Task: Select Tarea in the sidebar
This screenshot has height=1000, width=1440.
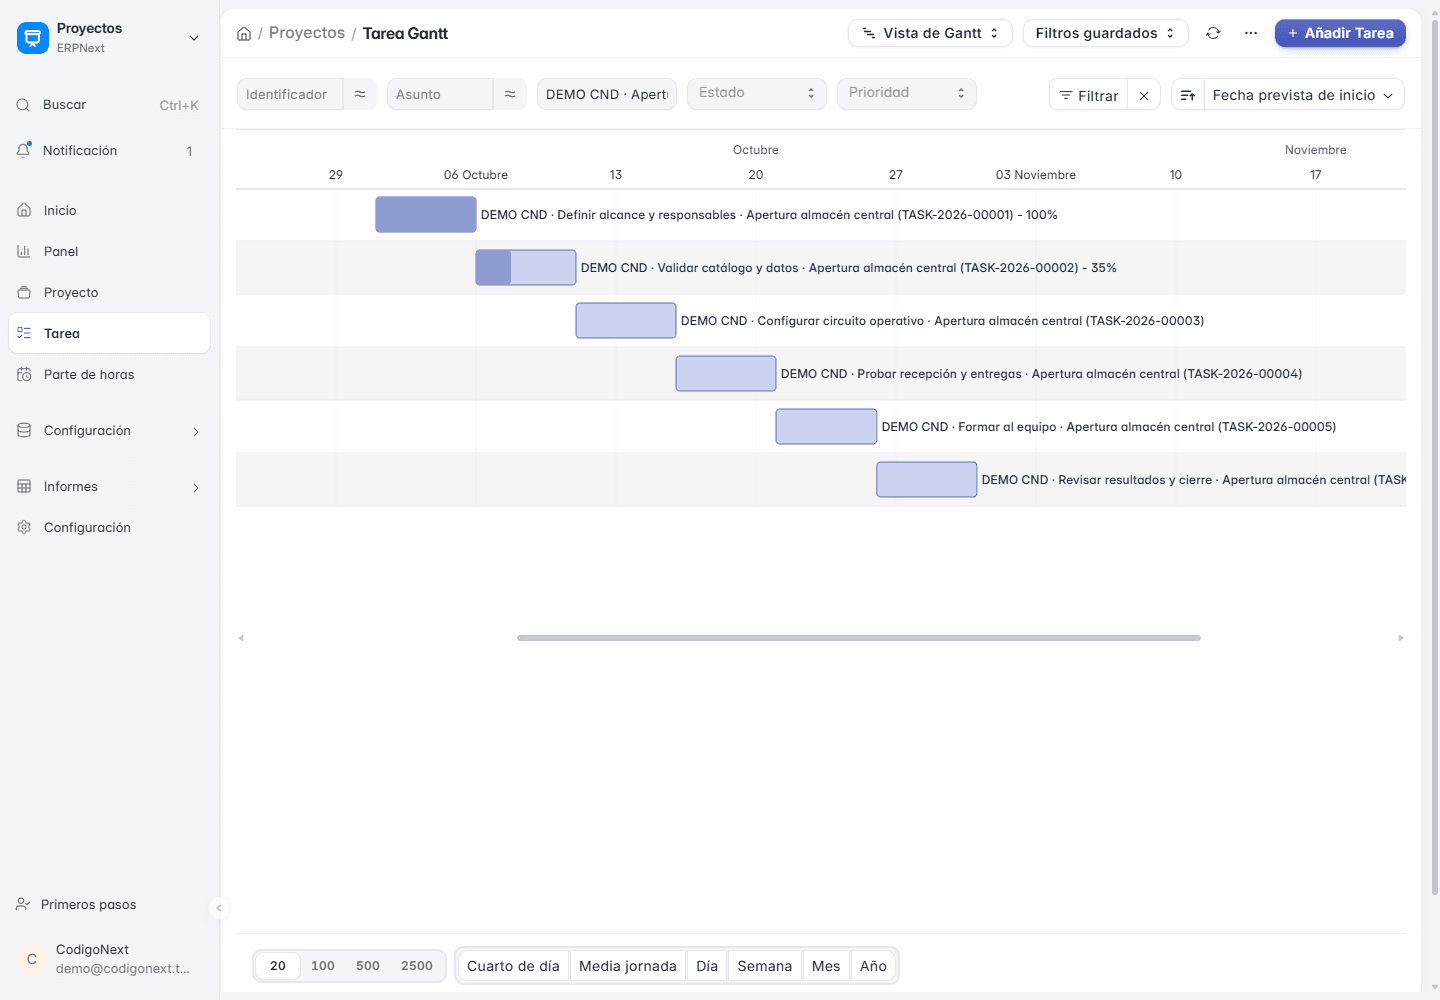Action: 109,333
